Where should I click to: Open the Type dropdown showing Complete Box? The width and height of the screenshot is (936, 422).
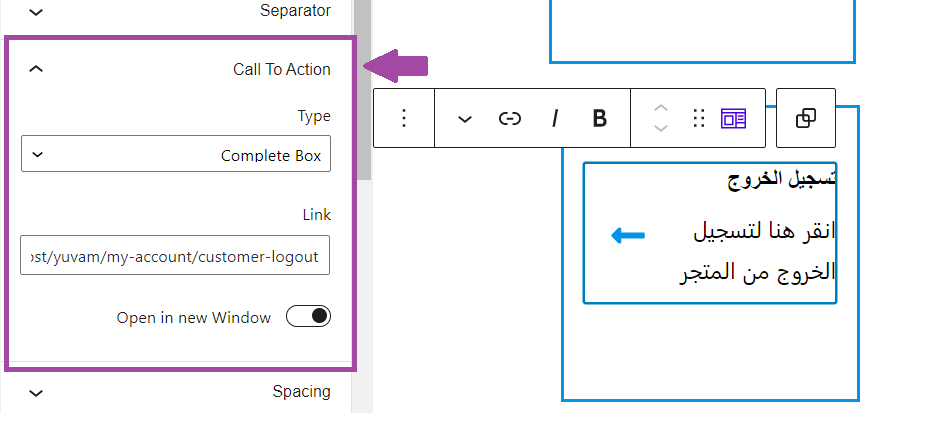[176, 154]
